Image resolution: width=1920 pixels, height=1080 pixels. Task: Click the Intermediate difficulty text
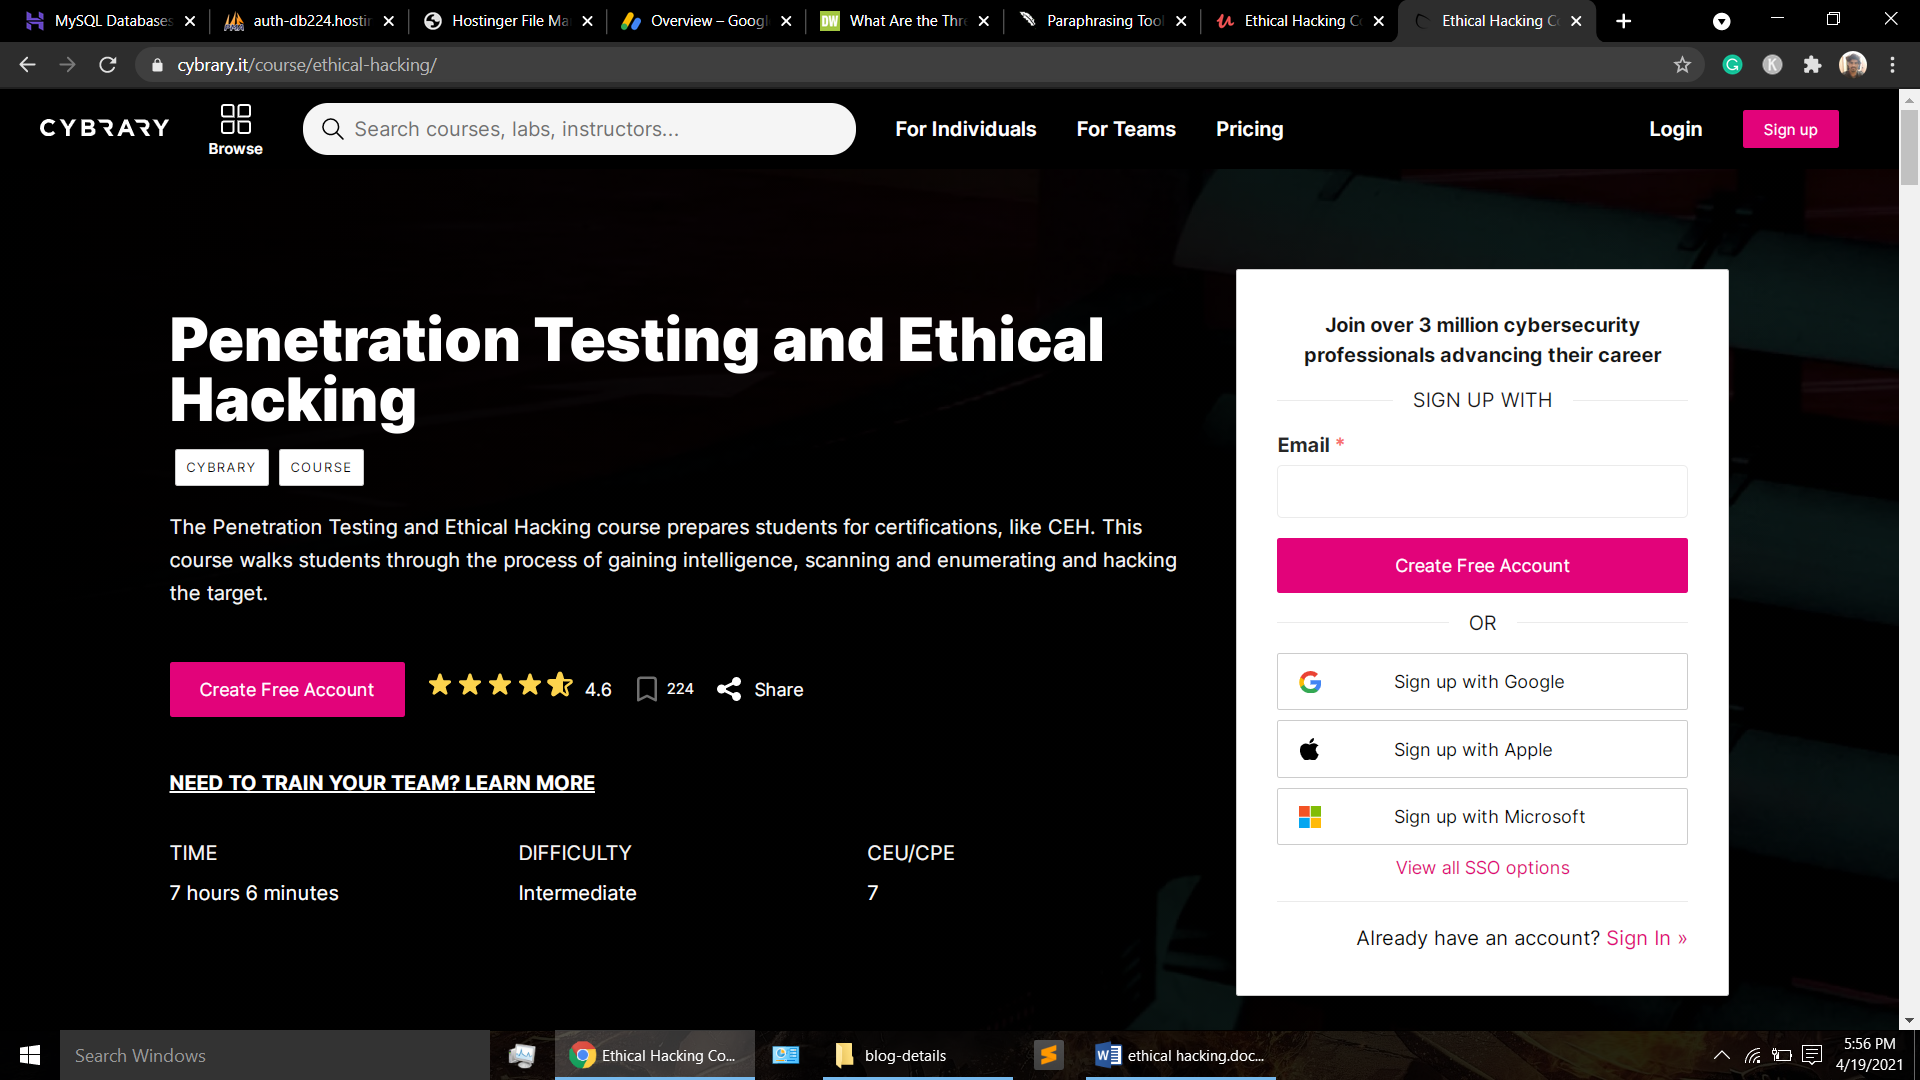(x=577, y=893)
